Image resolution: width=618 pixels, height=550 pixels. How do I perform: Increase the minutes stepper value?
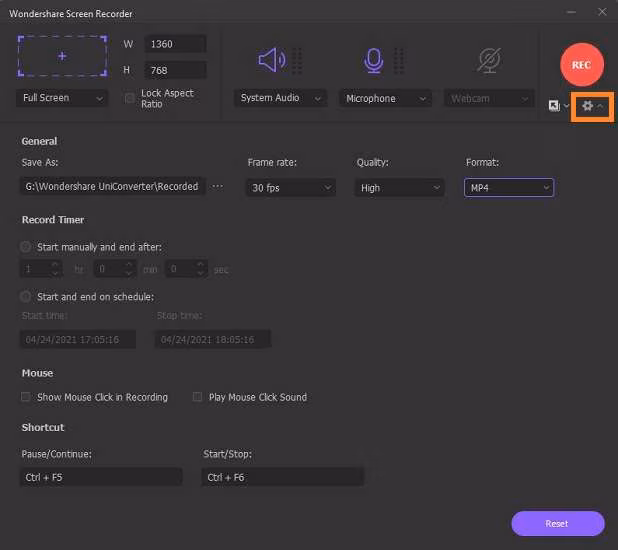point(128,264)
